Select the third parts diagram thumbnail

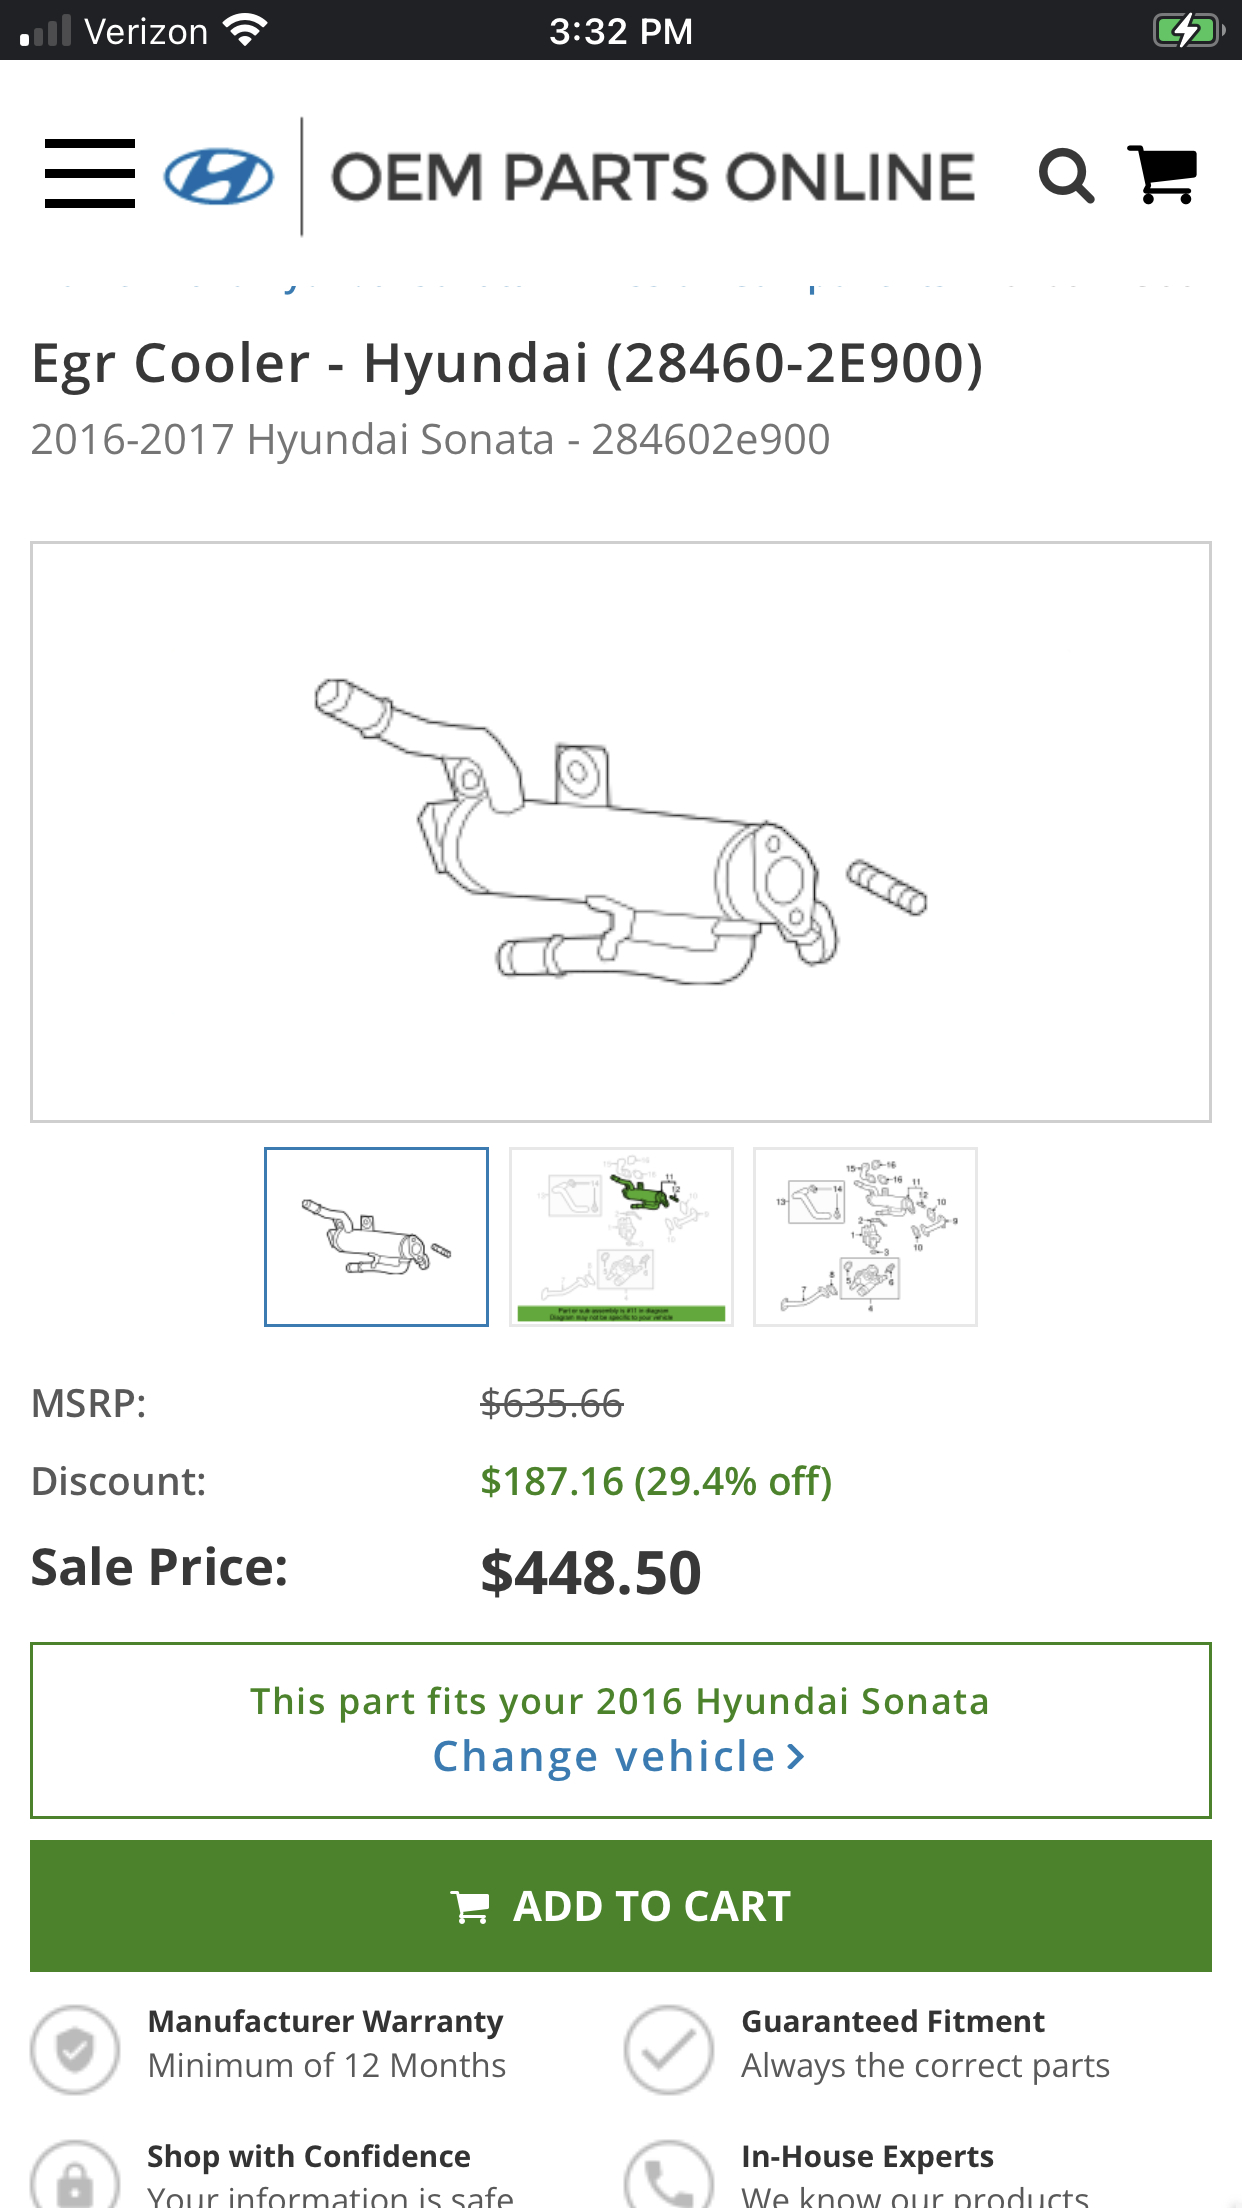[x=865, y=1237]
